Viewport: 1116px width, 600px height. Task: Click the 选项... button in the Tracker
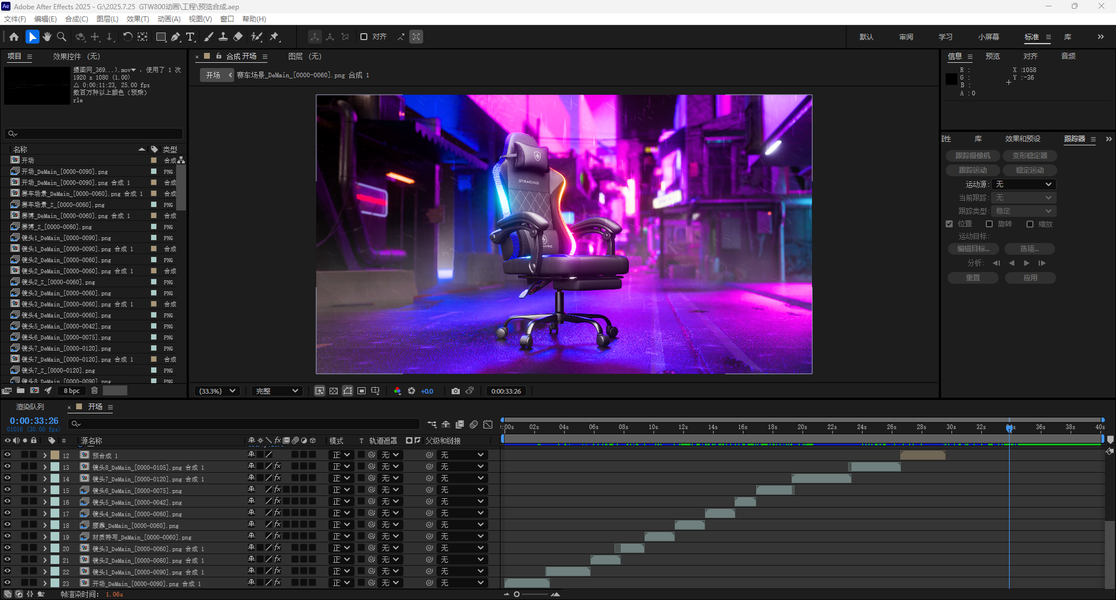pyautogui.click(x=1029, y=248)
